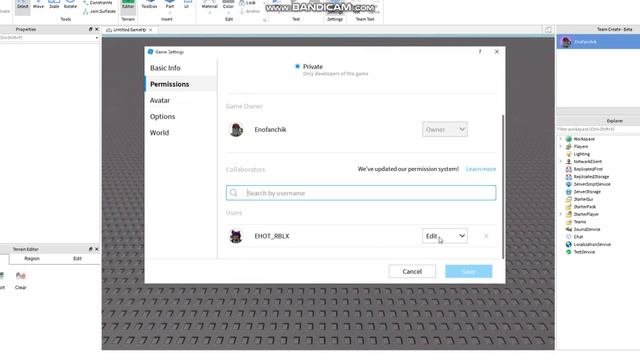This screenshot has height=360, width=640.
Task: Select the NetworkClient icon in Explorer
Action: tap(569, 162)
